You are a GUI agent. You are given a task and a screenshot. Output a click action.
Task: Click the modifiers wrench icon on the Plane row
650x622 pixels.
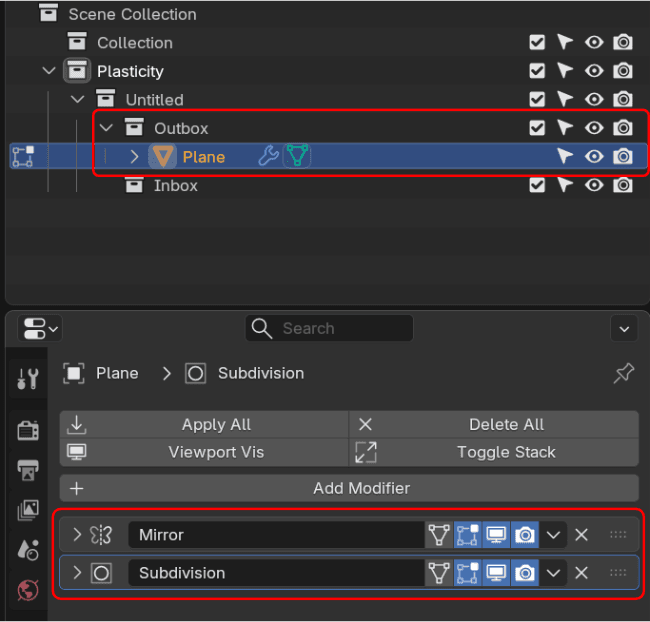point(268,156)
